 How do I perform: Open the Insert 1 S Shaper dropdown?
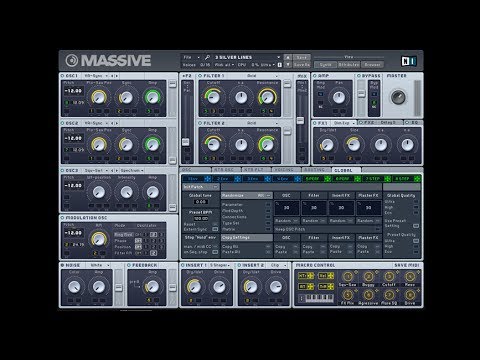pos(220,265)
